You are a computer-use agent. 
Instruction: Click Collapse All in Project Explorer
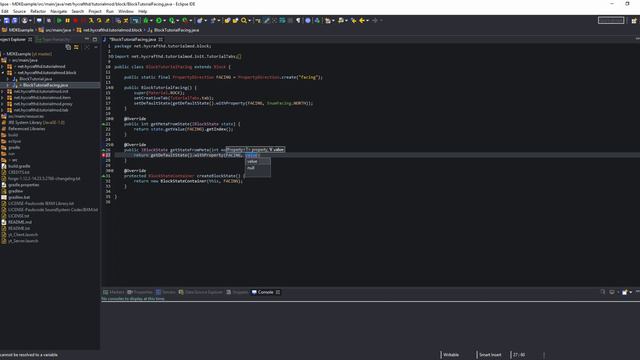68,47
